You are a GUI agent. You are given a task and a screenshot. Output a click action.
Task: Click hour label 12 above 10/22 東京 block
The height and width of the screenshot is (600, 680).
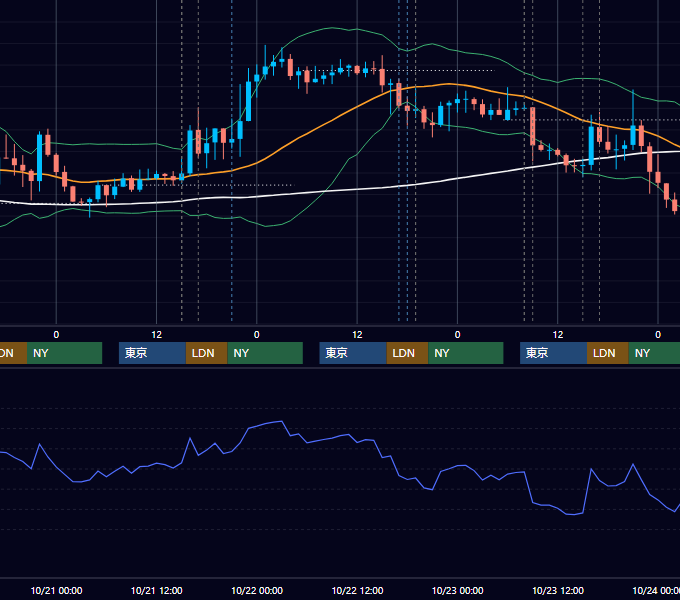pos(357,335)
